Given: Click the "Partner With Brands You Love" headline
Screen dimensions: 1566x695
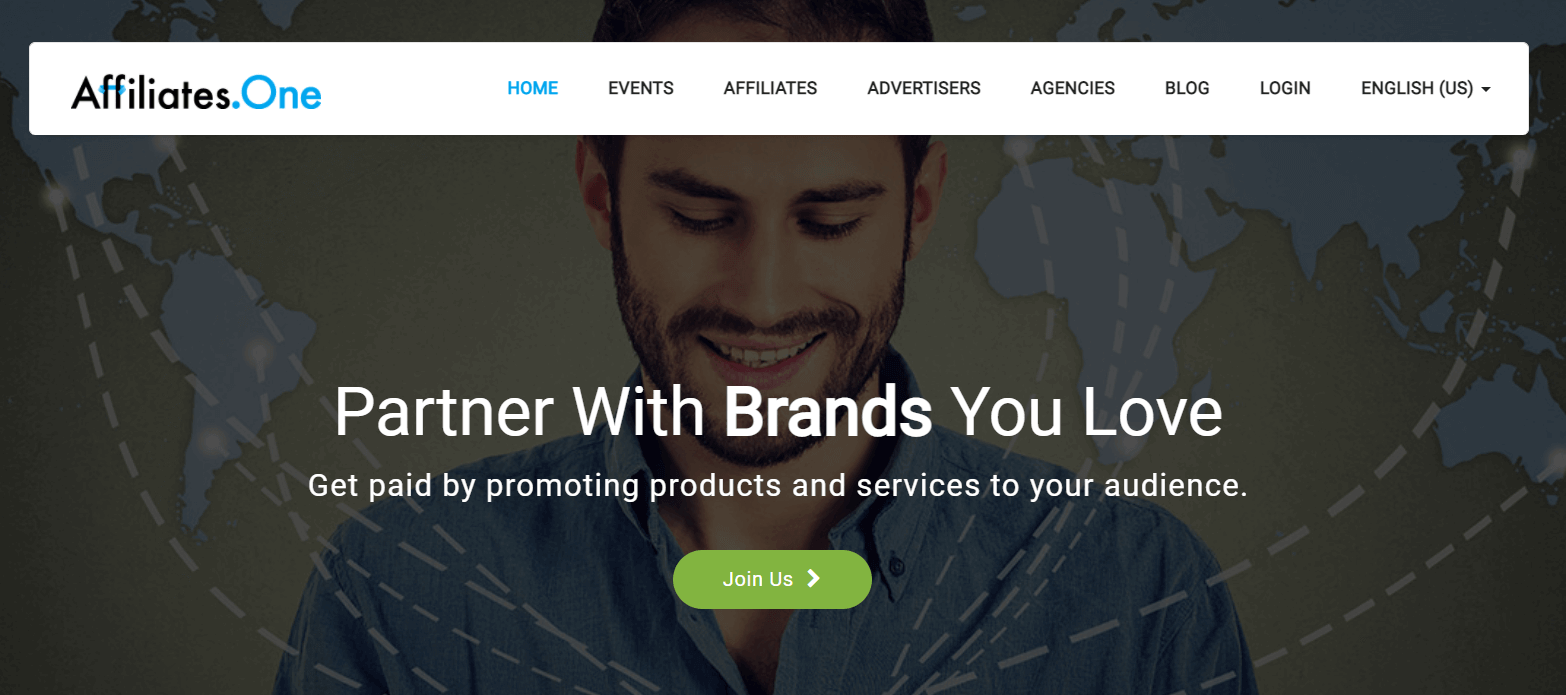Looking at the screenshot, I should tap(778, 412).
